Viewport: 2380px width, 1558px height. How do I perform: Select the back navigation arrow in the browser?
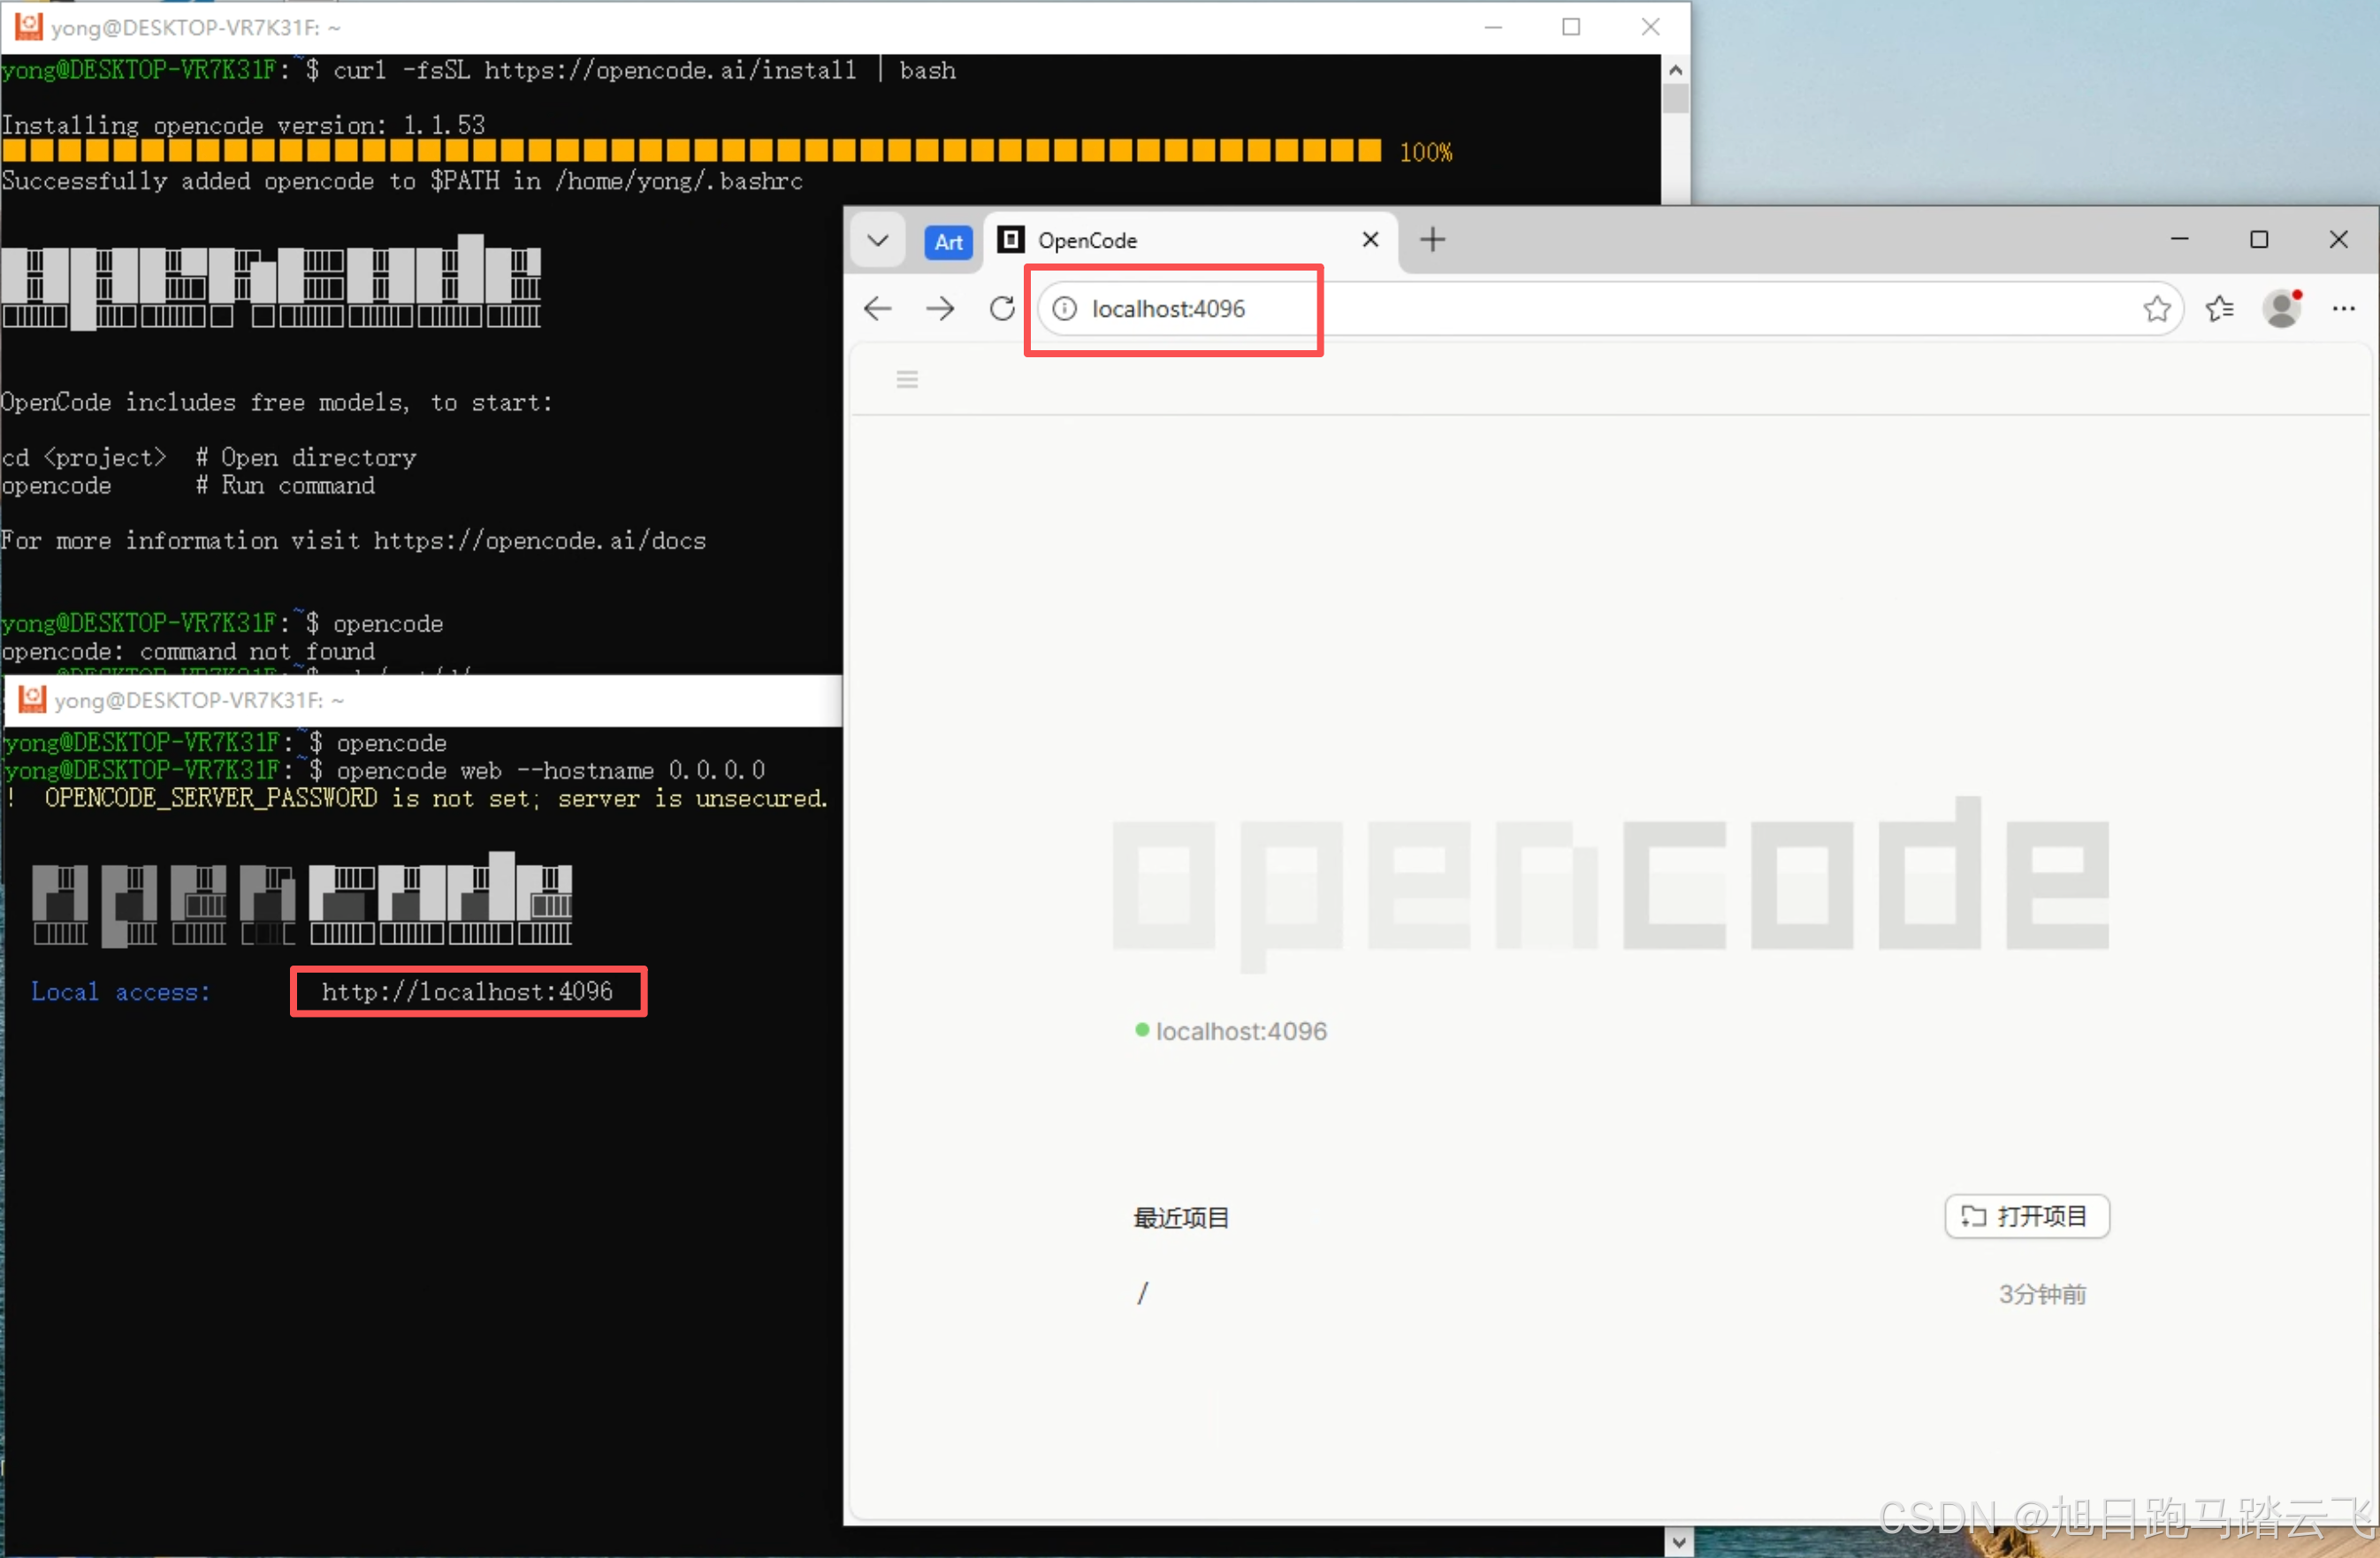pyautogui.click(x=877, y=309)
